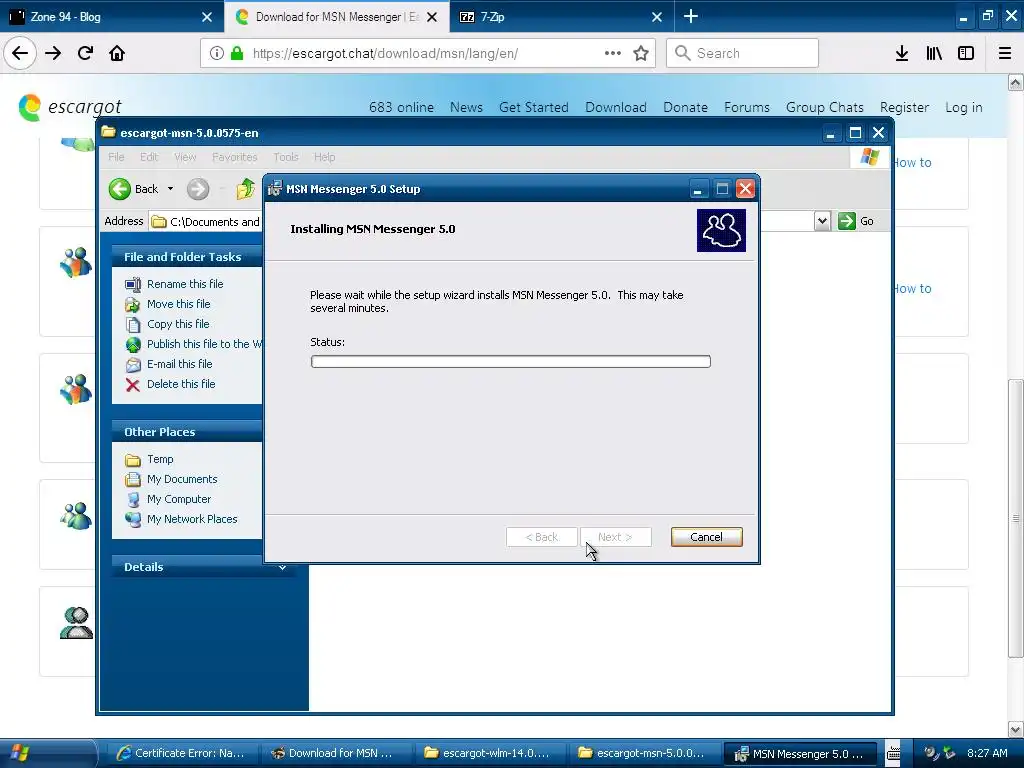Open Temp folder in Other Places
This screenshot has height=768, width=1024.
click(160, 459)
